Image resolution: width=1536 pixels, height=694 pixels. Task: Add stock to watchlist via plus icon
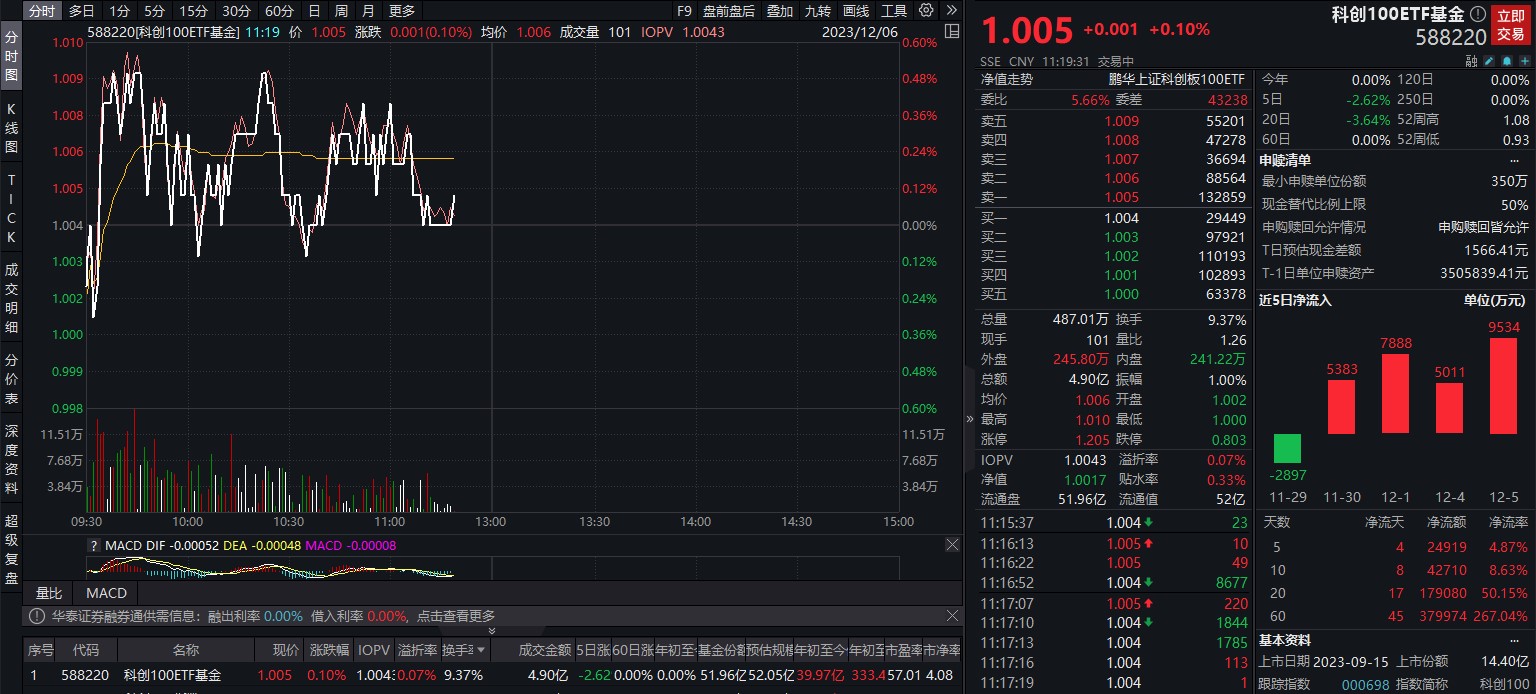(x=1524, y=60)
